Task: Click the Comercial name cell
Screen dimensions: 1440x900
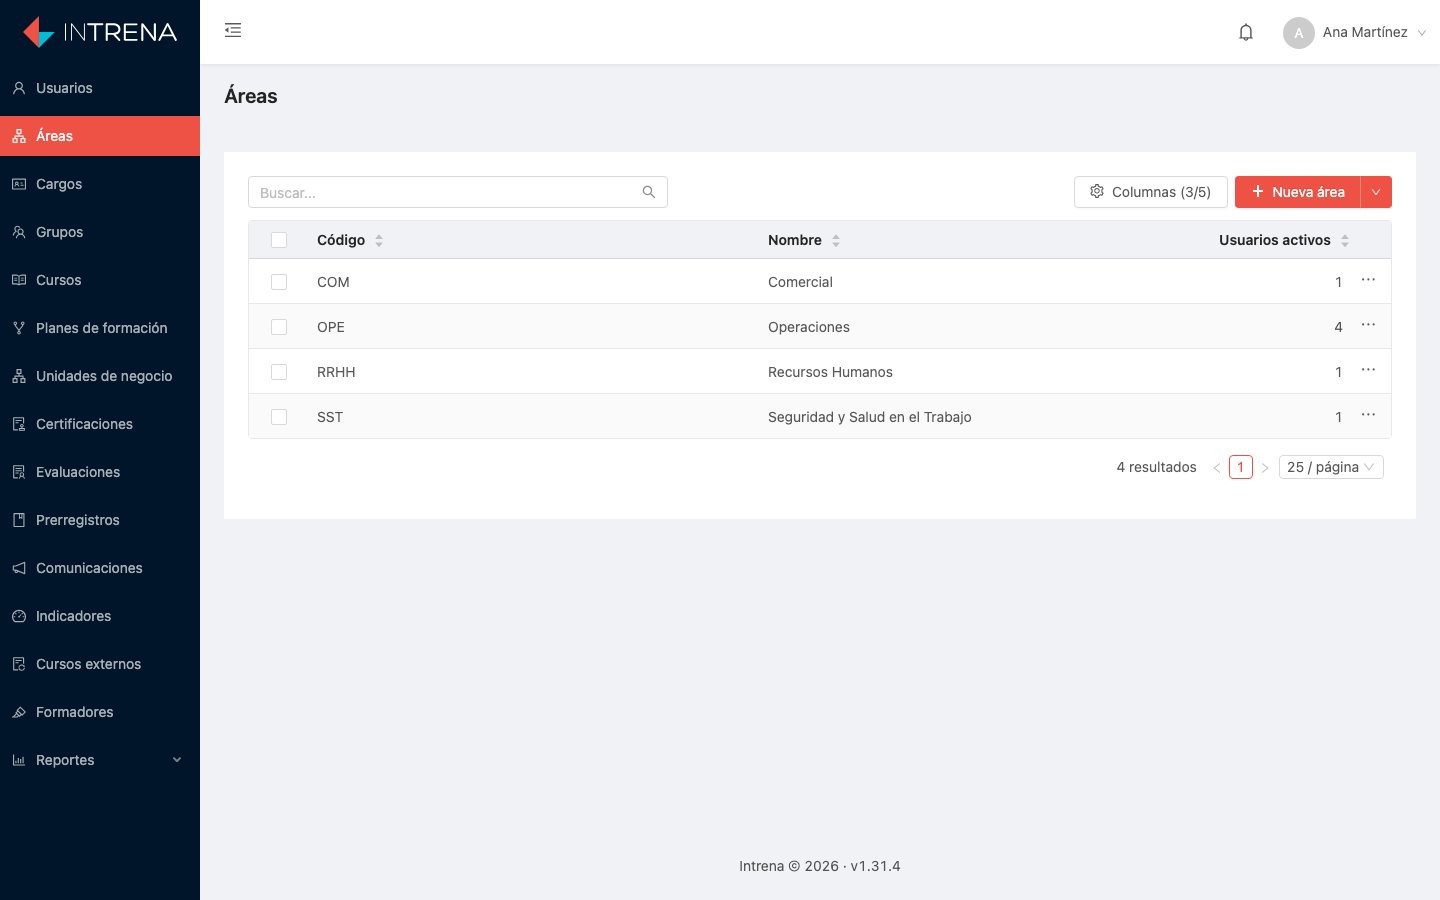Action: pyautogui.click(x=800, y=282)
